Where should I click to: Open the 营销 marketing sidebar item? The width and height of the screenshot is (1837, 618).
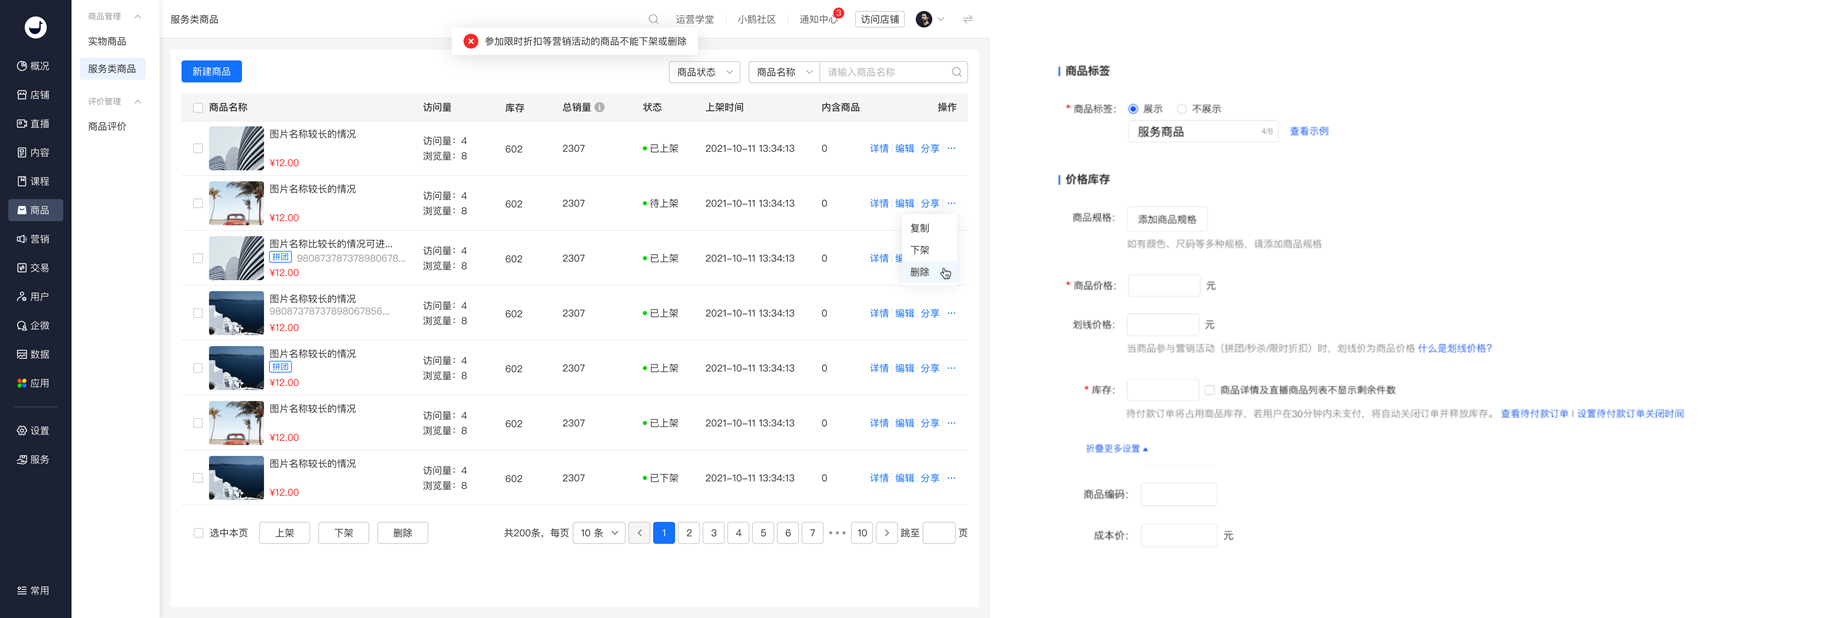pos(35,239)
